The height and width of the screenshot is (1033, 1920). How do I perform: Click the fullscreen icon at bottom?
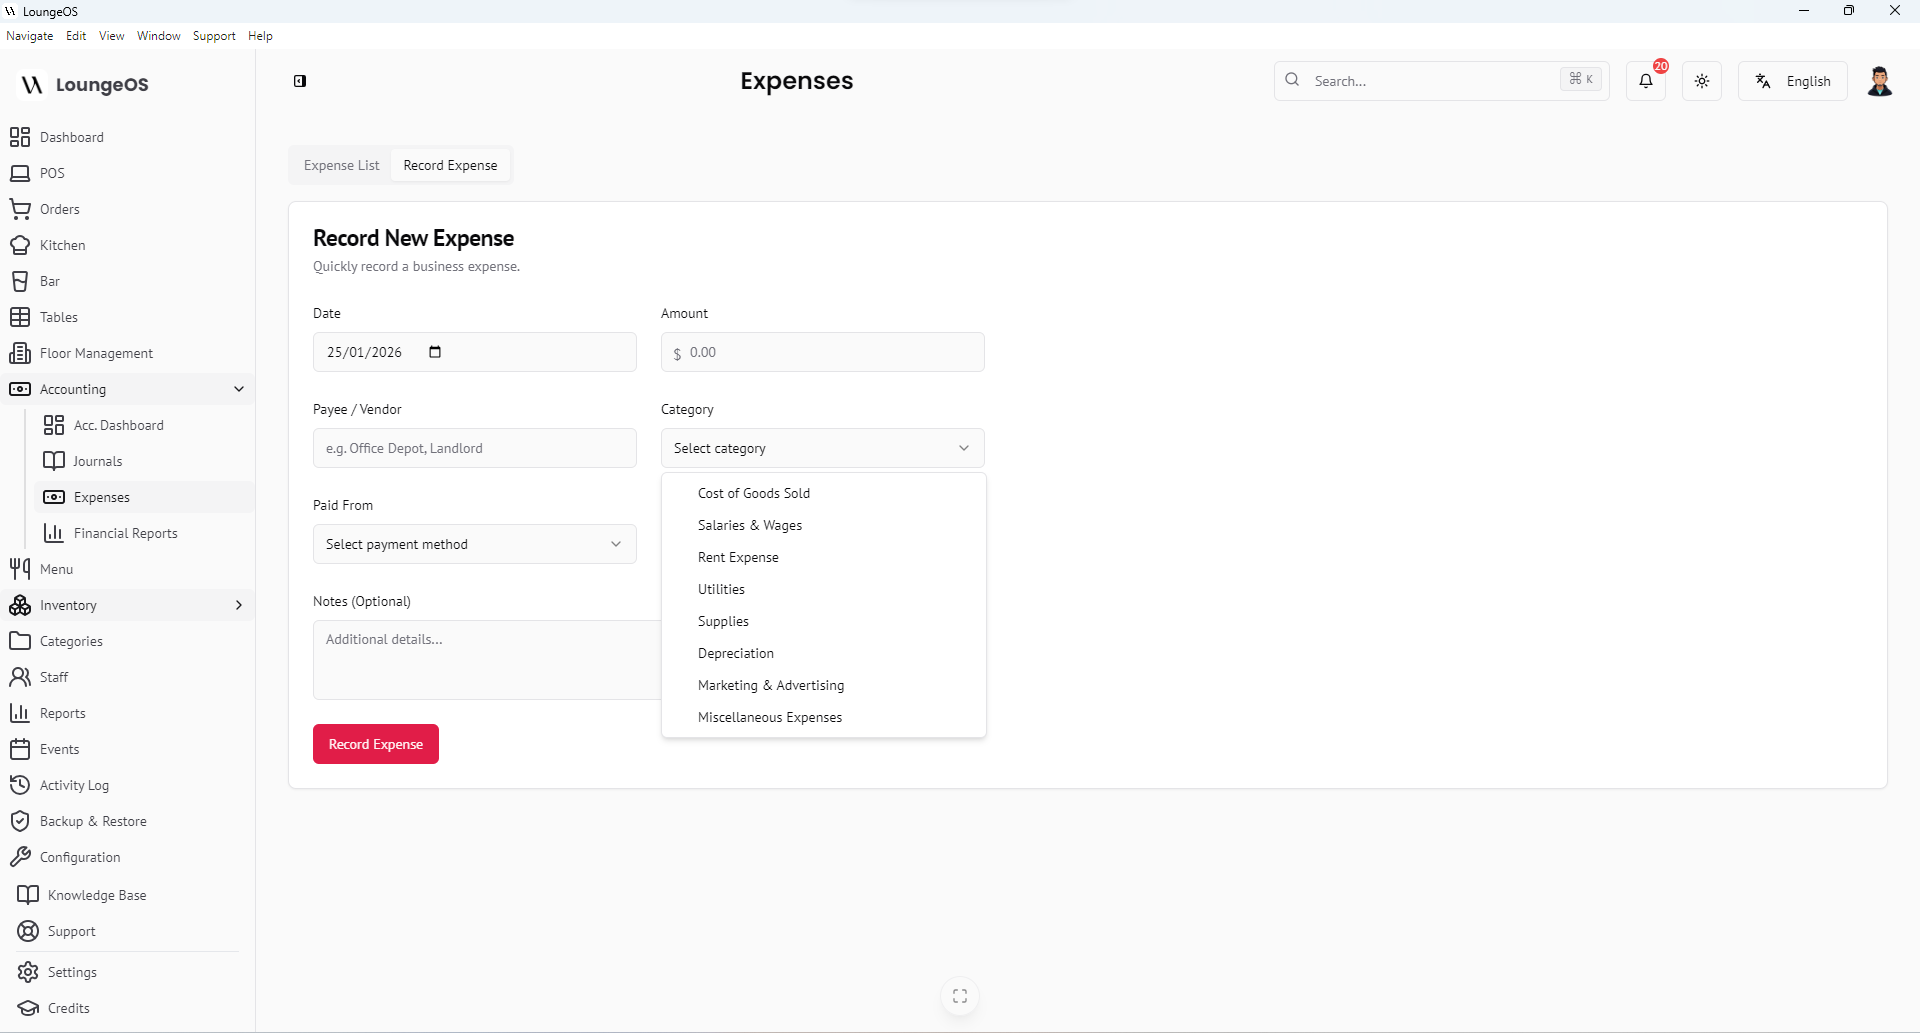coord(960,996)
